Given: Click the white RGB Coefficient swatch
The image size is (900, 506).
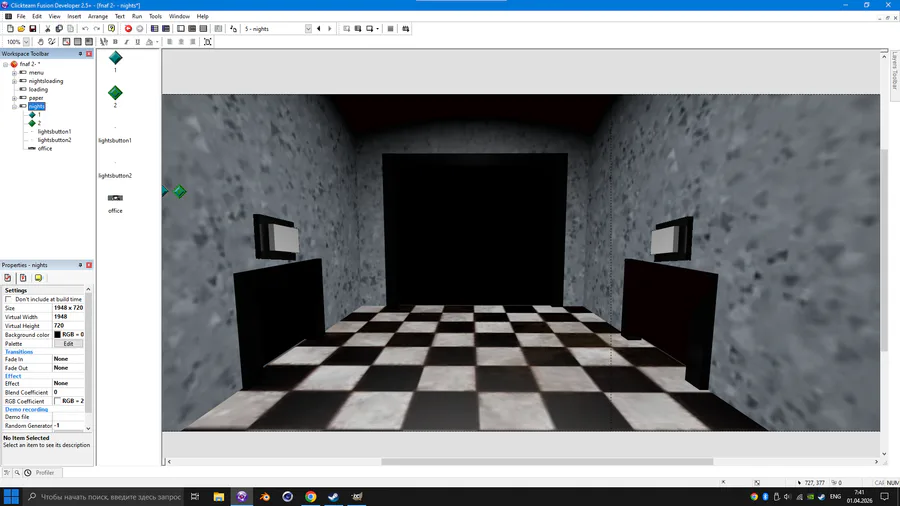Looking at the screenshot, I should [x=57, y=401].
